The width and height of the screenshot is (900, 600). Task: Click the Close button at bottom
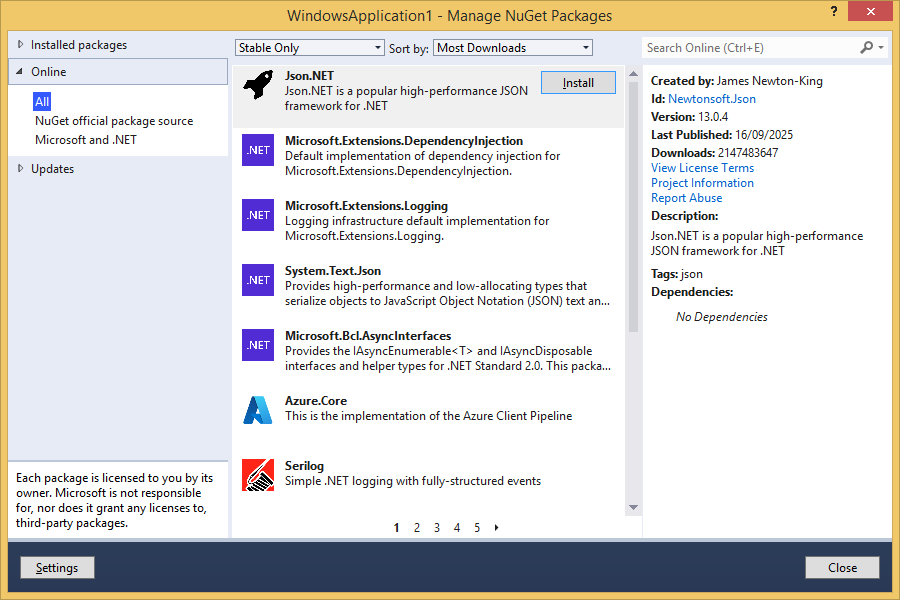842,567
